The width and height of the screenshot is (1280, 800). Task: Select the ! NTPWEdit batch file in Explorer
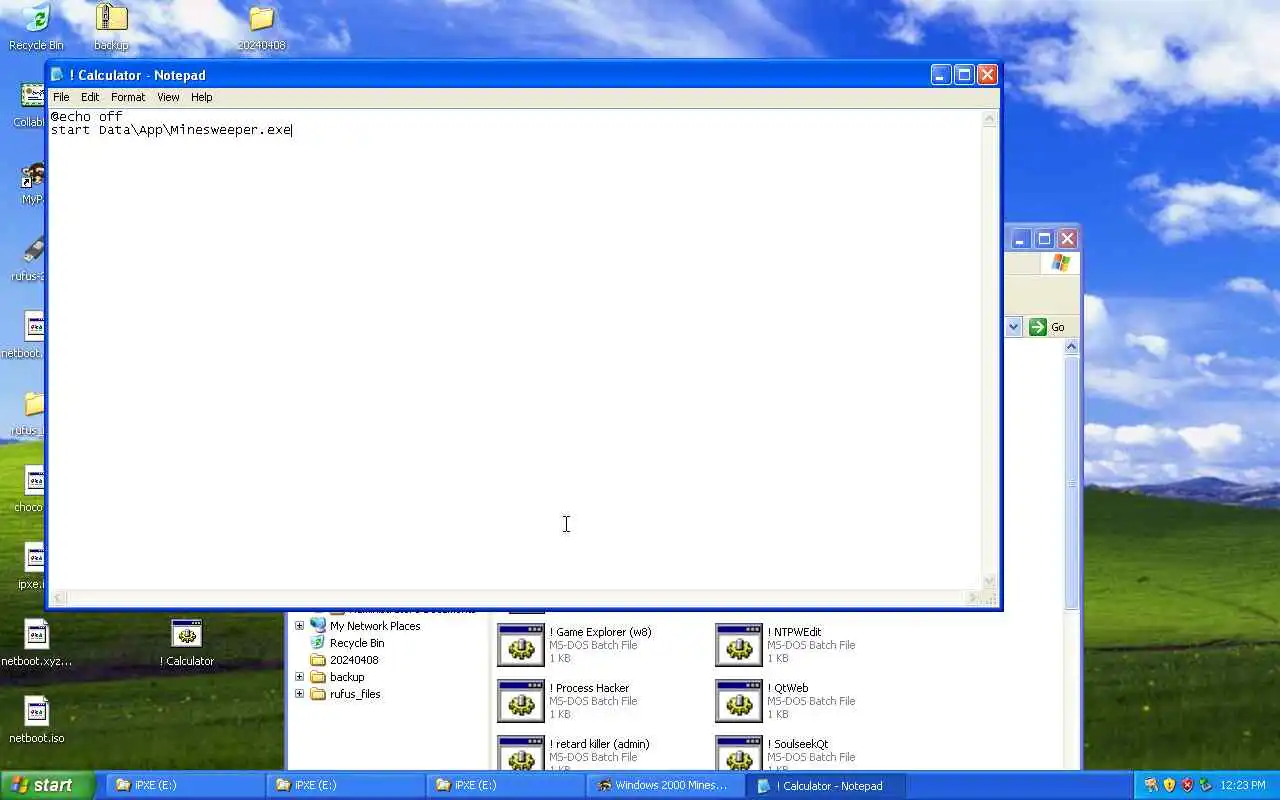point(786,645)
